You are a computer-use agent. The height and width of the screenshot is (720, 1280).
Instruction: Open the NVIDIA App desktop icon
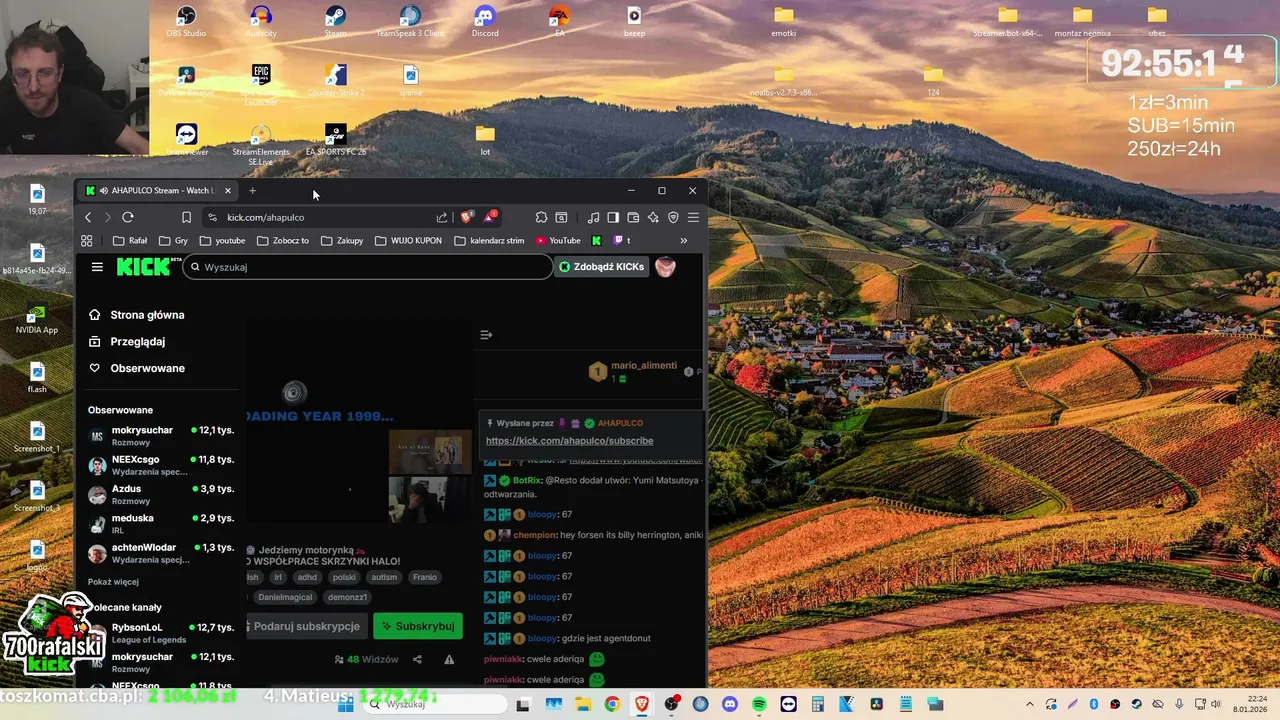pyautogui.click(x=37, y=320)
